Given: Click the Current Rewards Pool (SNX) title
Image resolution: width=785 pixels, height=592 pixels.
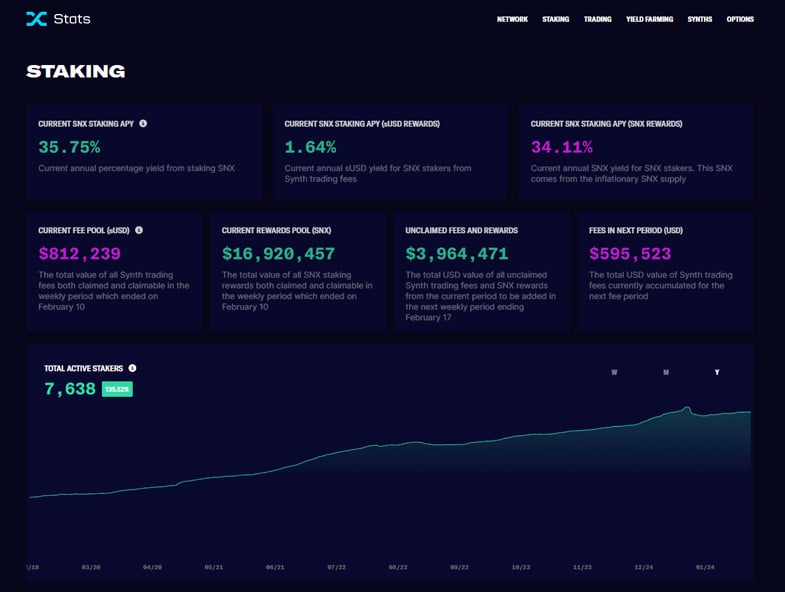Looking at the screenshot, I should 276,230.
